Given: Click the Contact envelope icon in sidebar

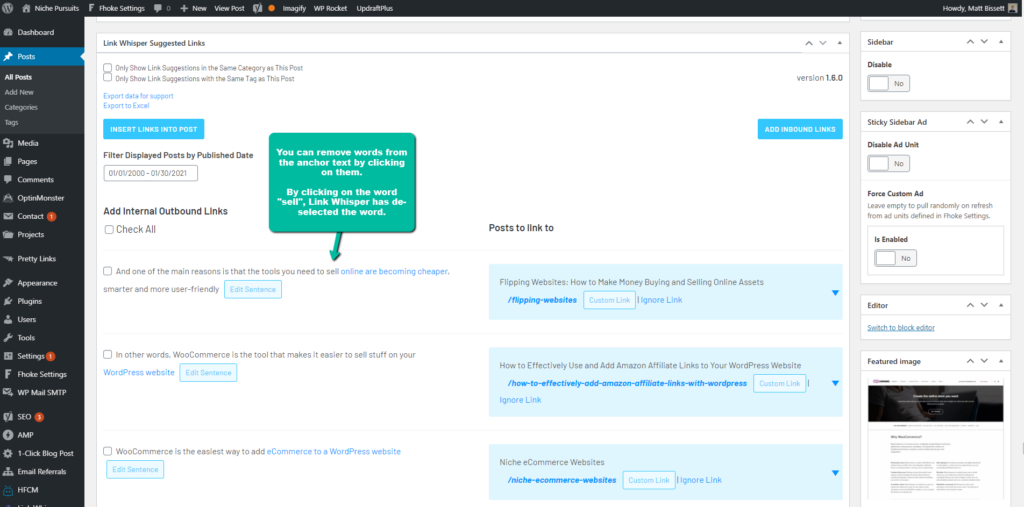Looking at the screenshot, I should [x=8, y=216].
